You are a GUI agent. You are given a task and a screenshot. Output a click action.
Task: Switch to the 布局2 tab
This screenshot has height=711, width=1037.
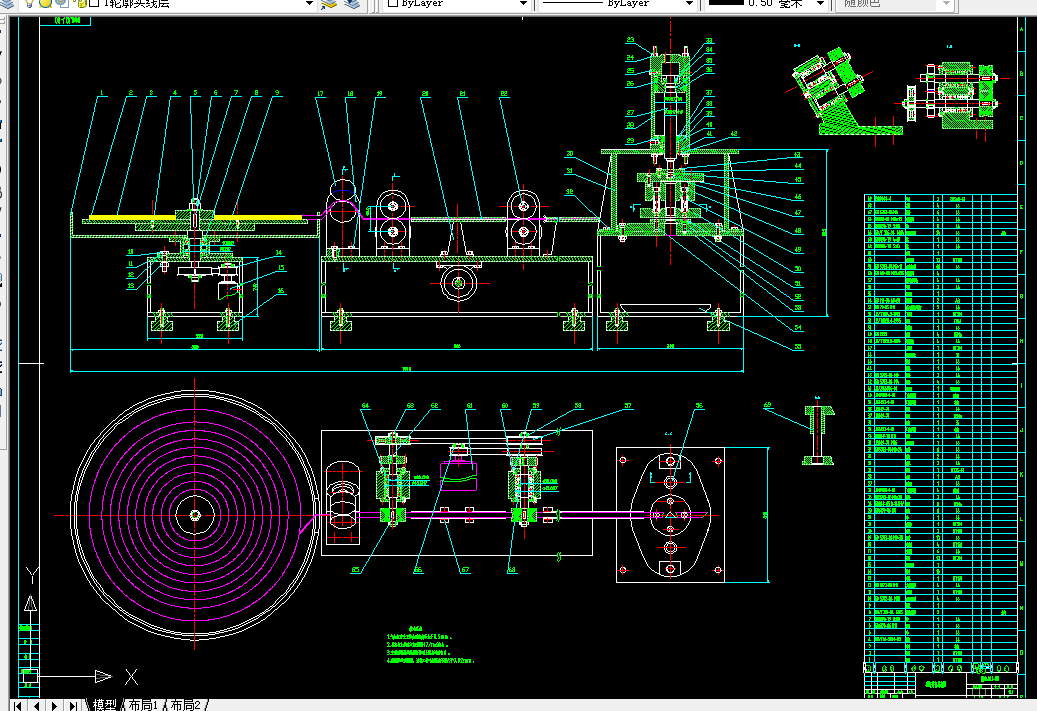pyautogui.click(x=185, y=706)
